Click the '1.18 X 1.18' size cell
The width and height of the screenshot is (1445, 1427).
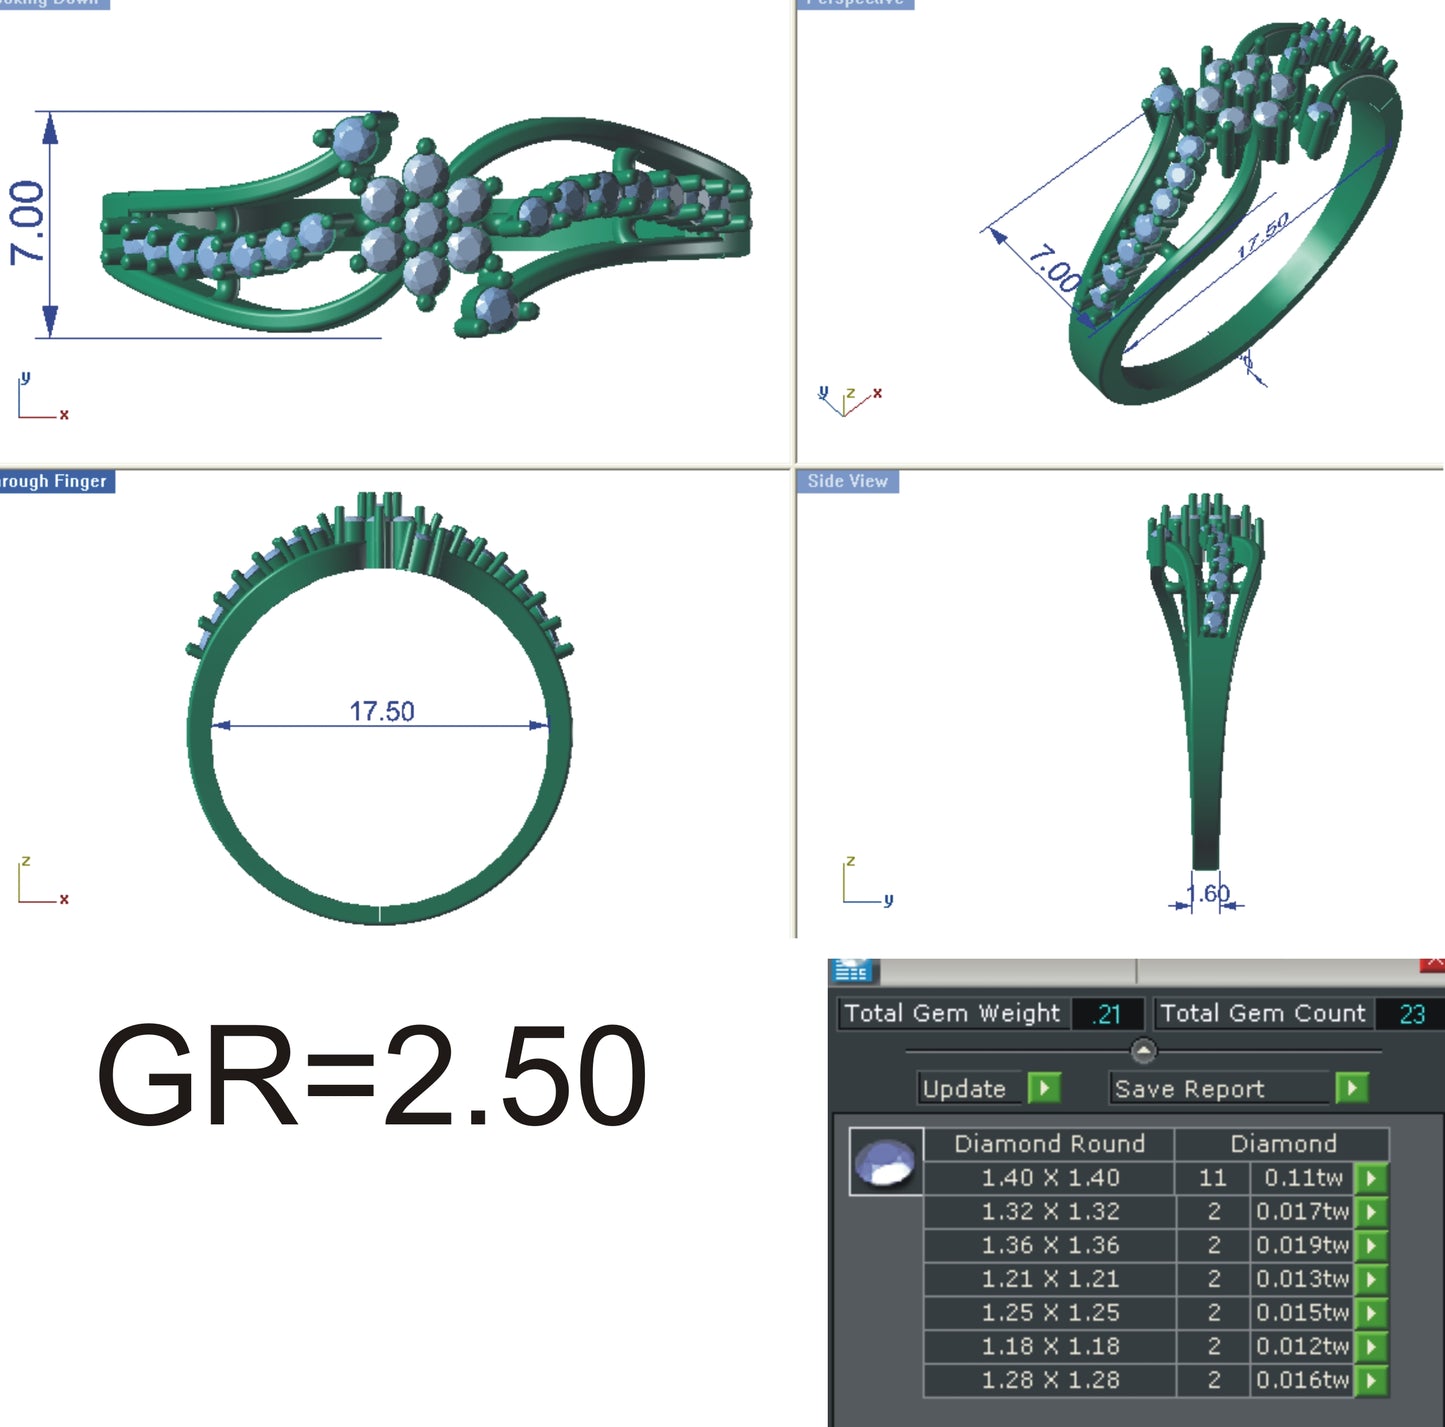(x=1049, y=1347)
